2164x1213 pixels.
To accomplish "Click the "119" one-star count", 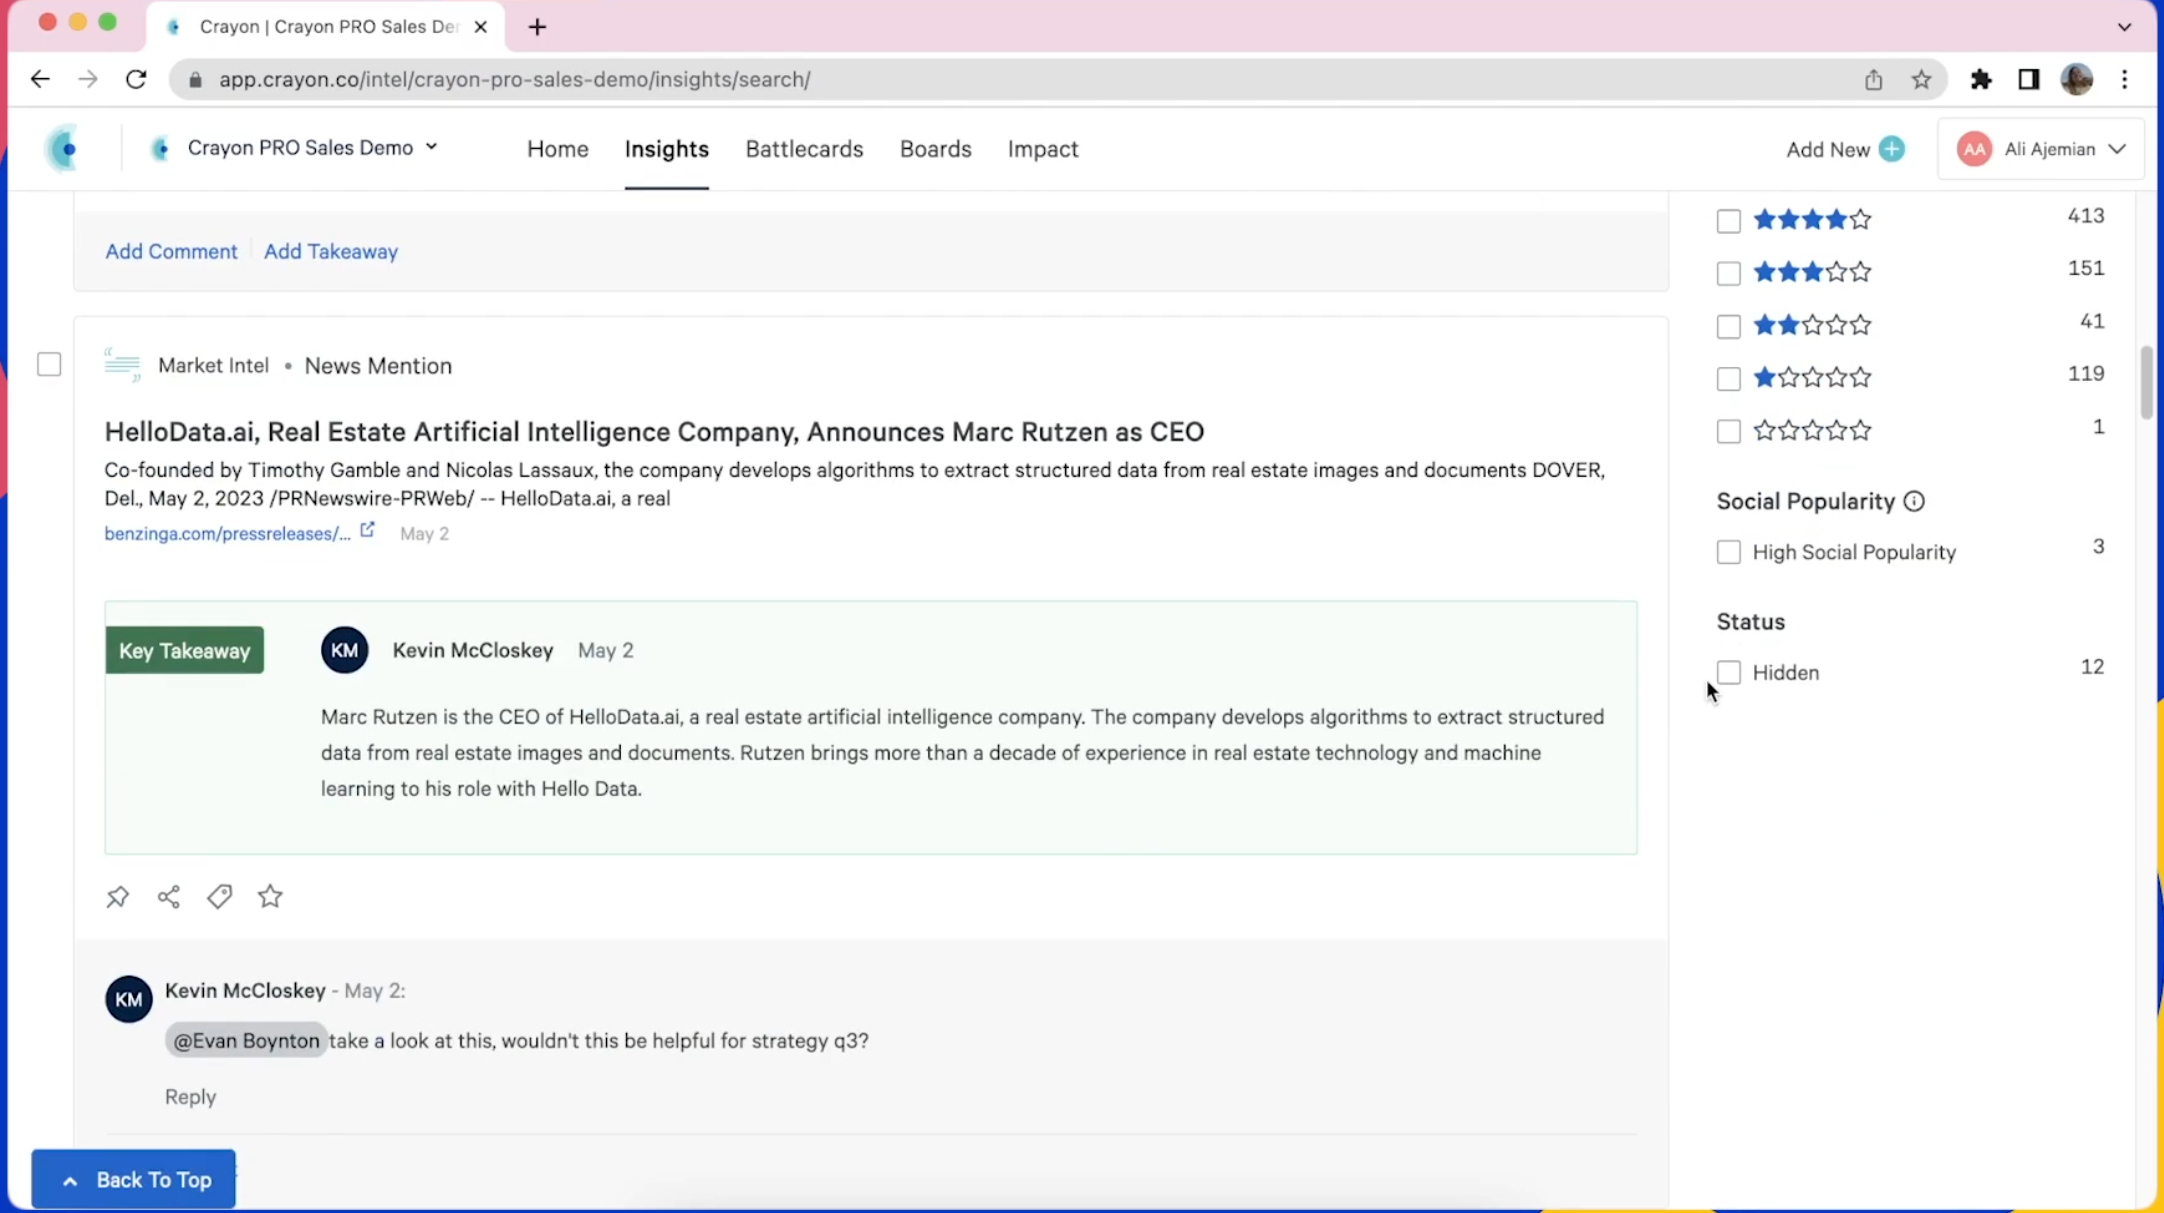I will point(2086,374).
